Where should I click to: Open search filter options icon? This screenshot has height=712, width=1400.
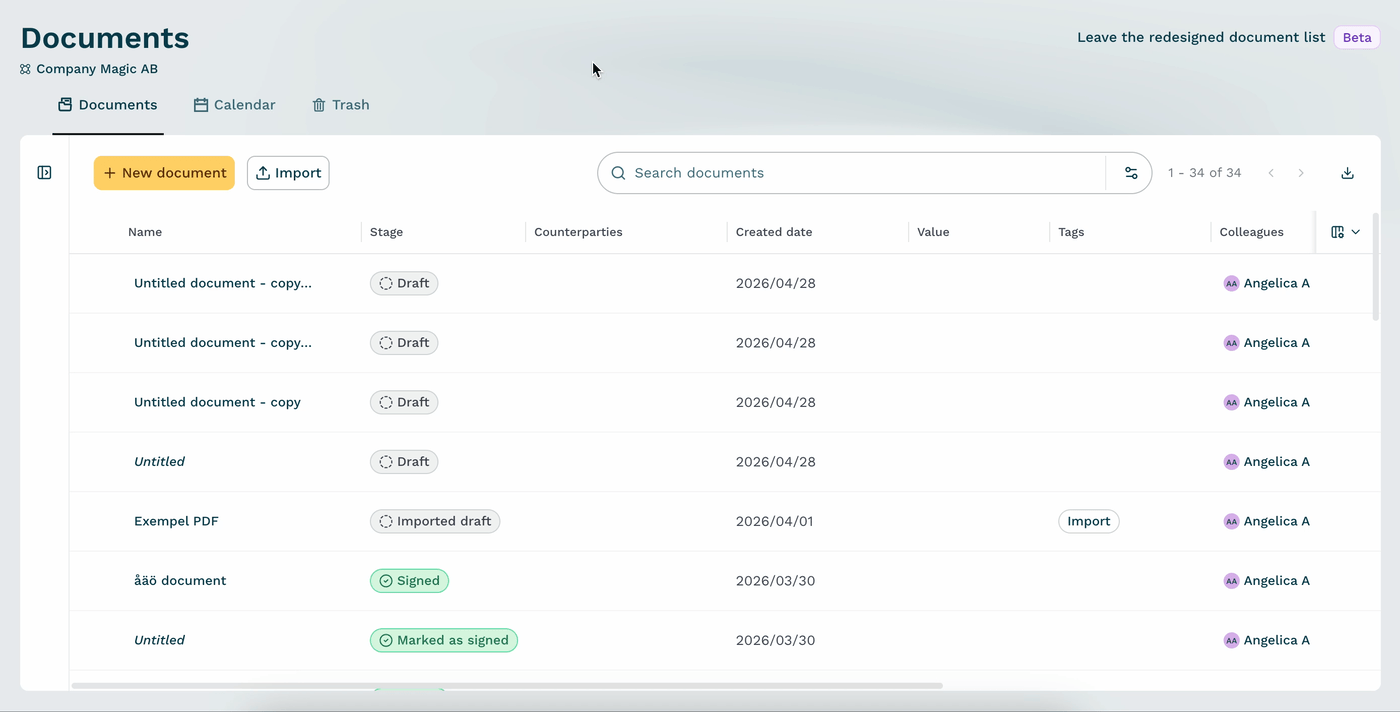pos(1131,173)
